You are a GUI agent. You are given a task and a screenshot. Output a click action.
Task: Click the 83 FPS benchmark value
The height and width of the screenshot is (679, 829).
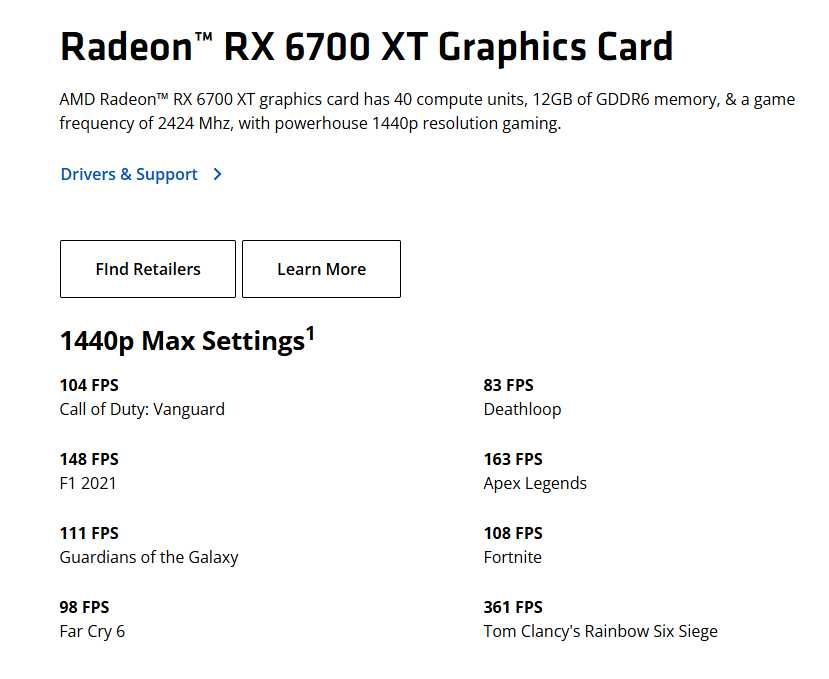click(x=508, y=385)
